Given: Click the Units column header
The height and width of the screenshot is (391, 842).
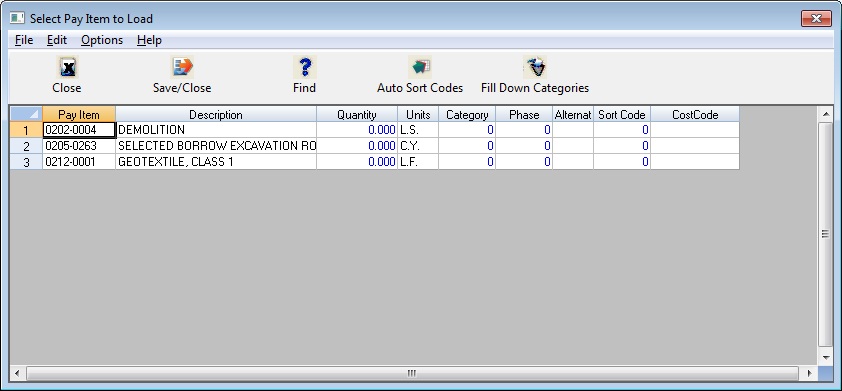Looking at the screenshot, I should (x=418, y=114).
